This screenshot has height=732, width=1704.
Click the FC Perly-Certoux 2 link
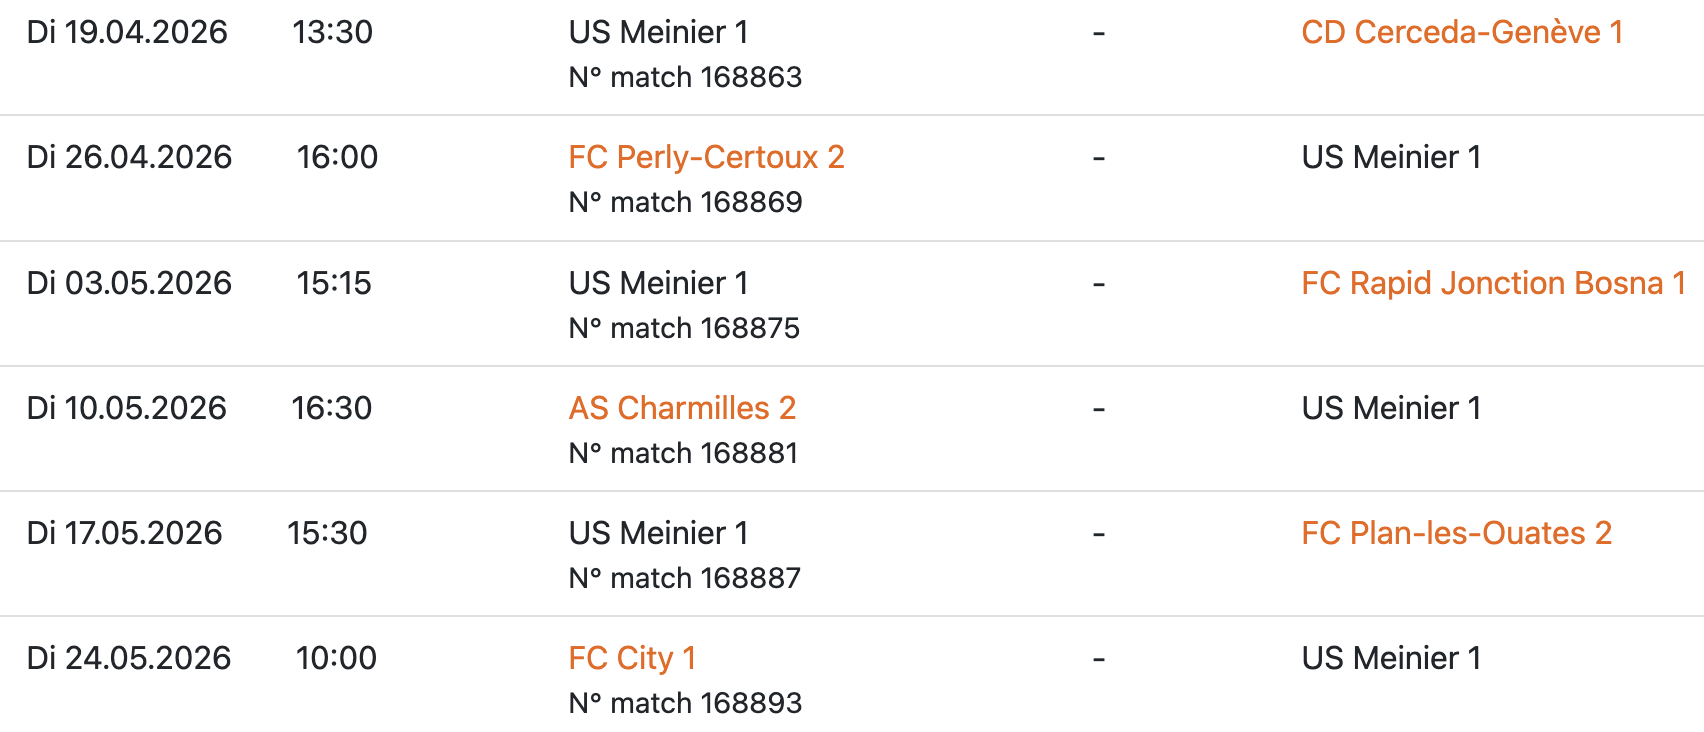(706, 157)
